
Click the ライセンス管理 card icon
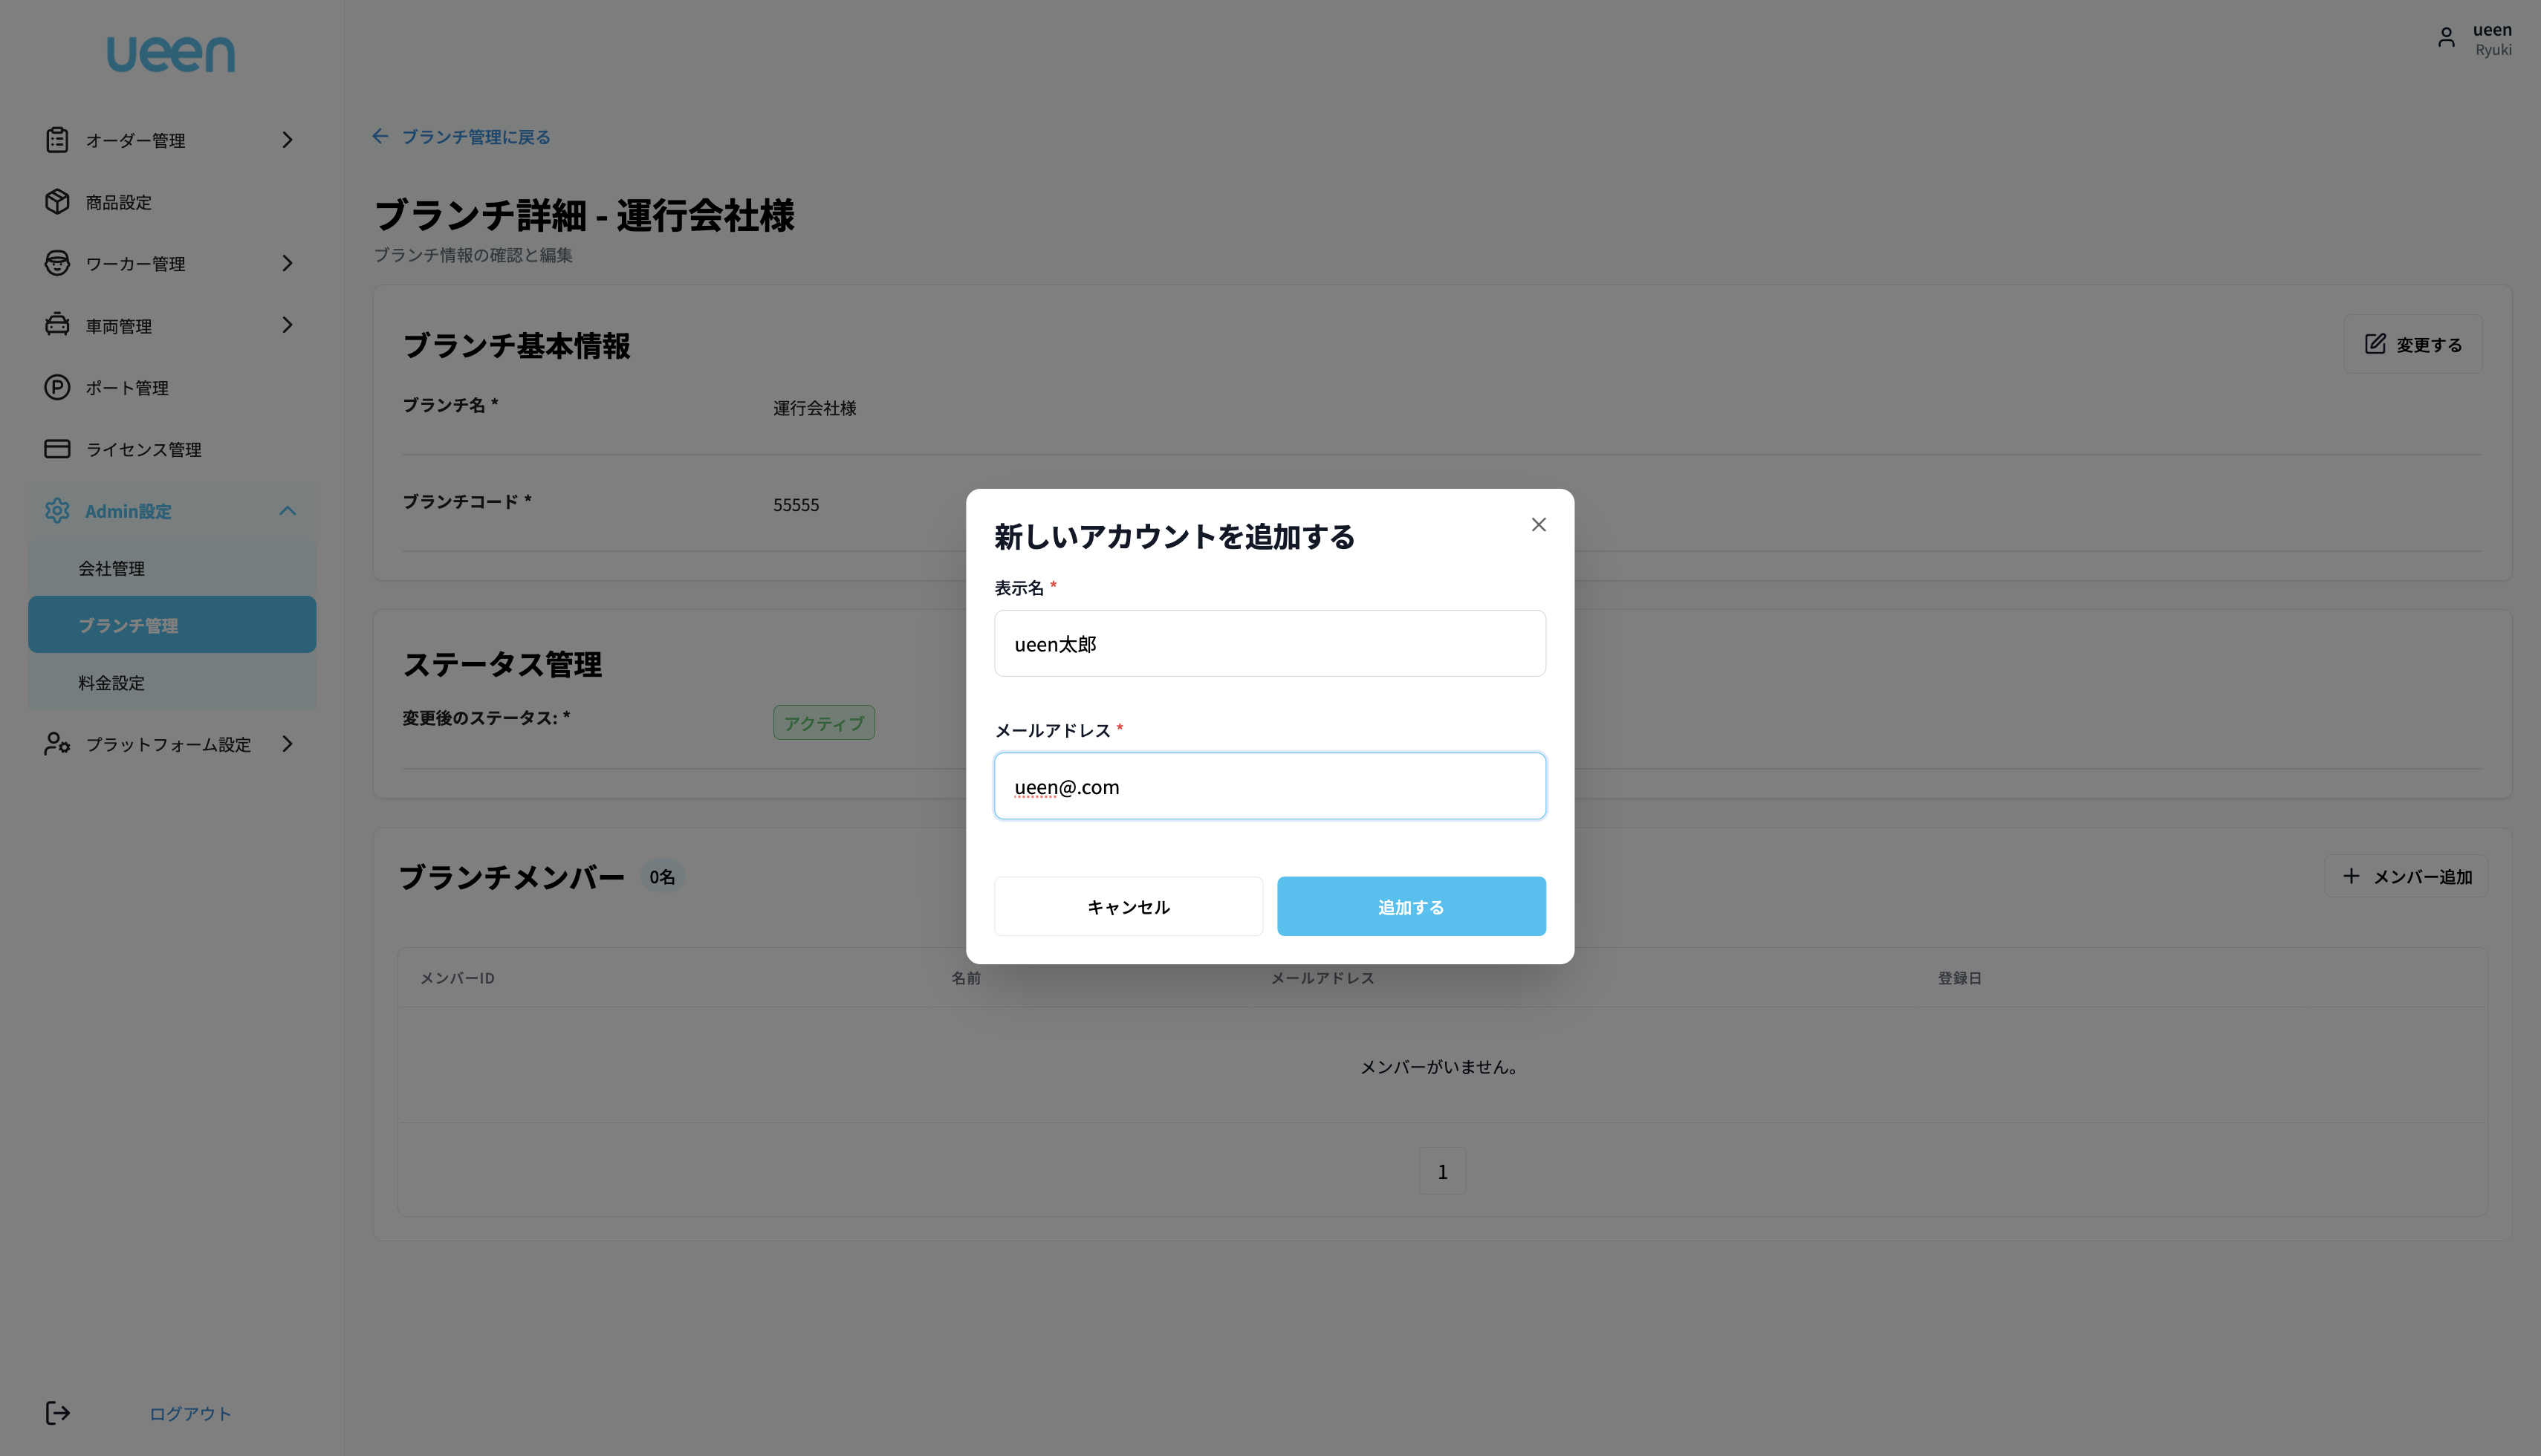pyautogui.click(x=57, y=449)
